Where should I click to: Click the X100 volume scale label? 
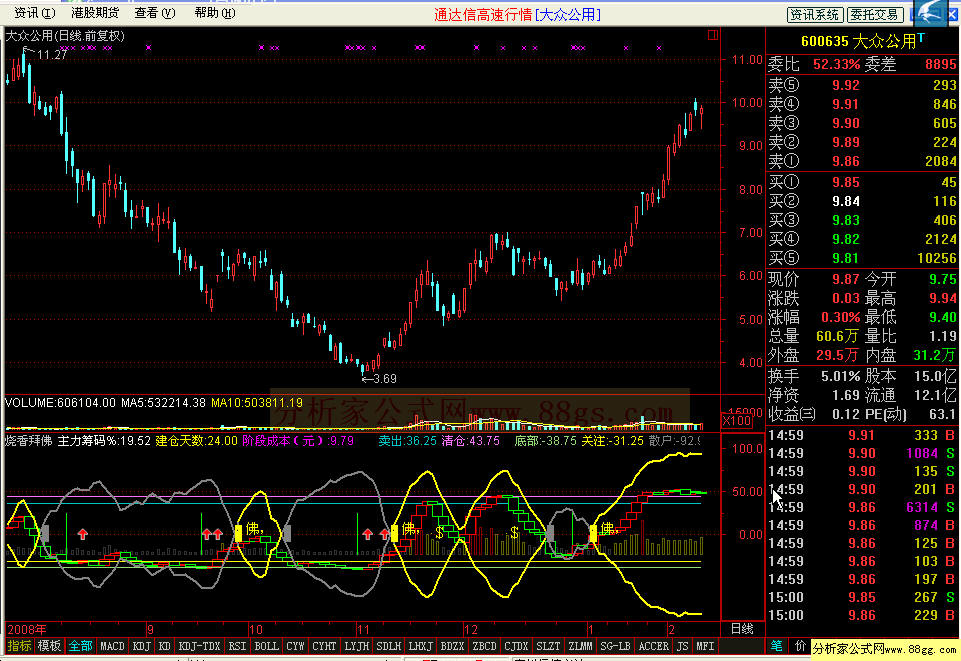[737, 421]
